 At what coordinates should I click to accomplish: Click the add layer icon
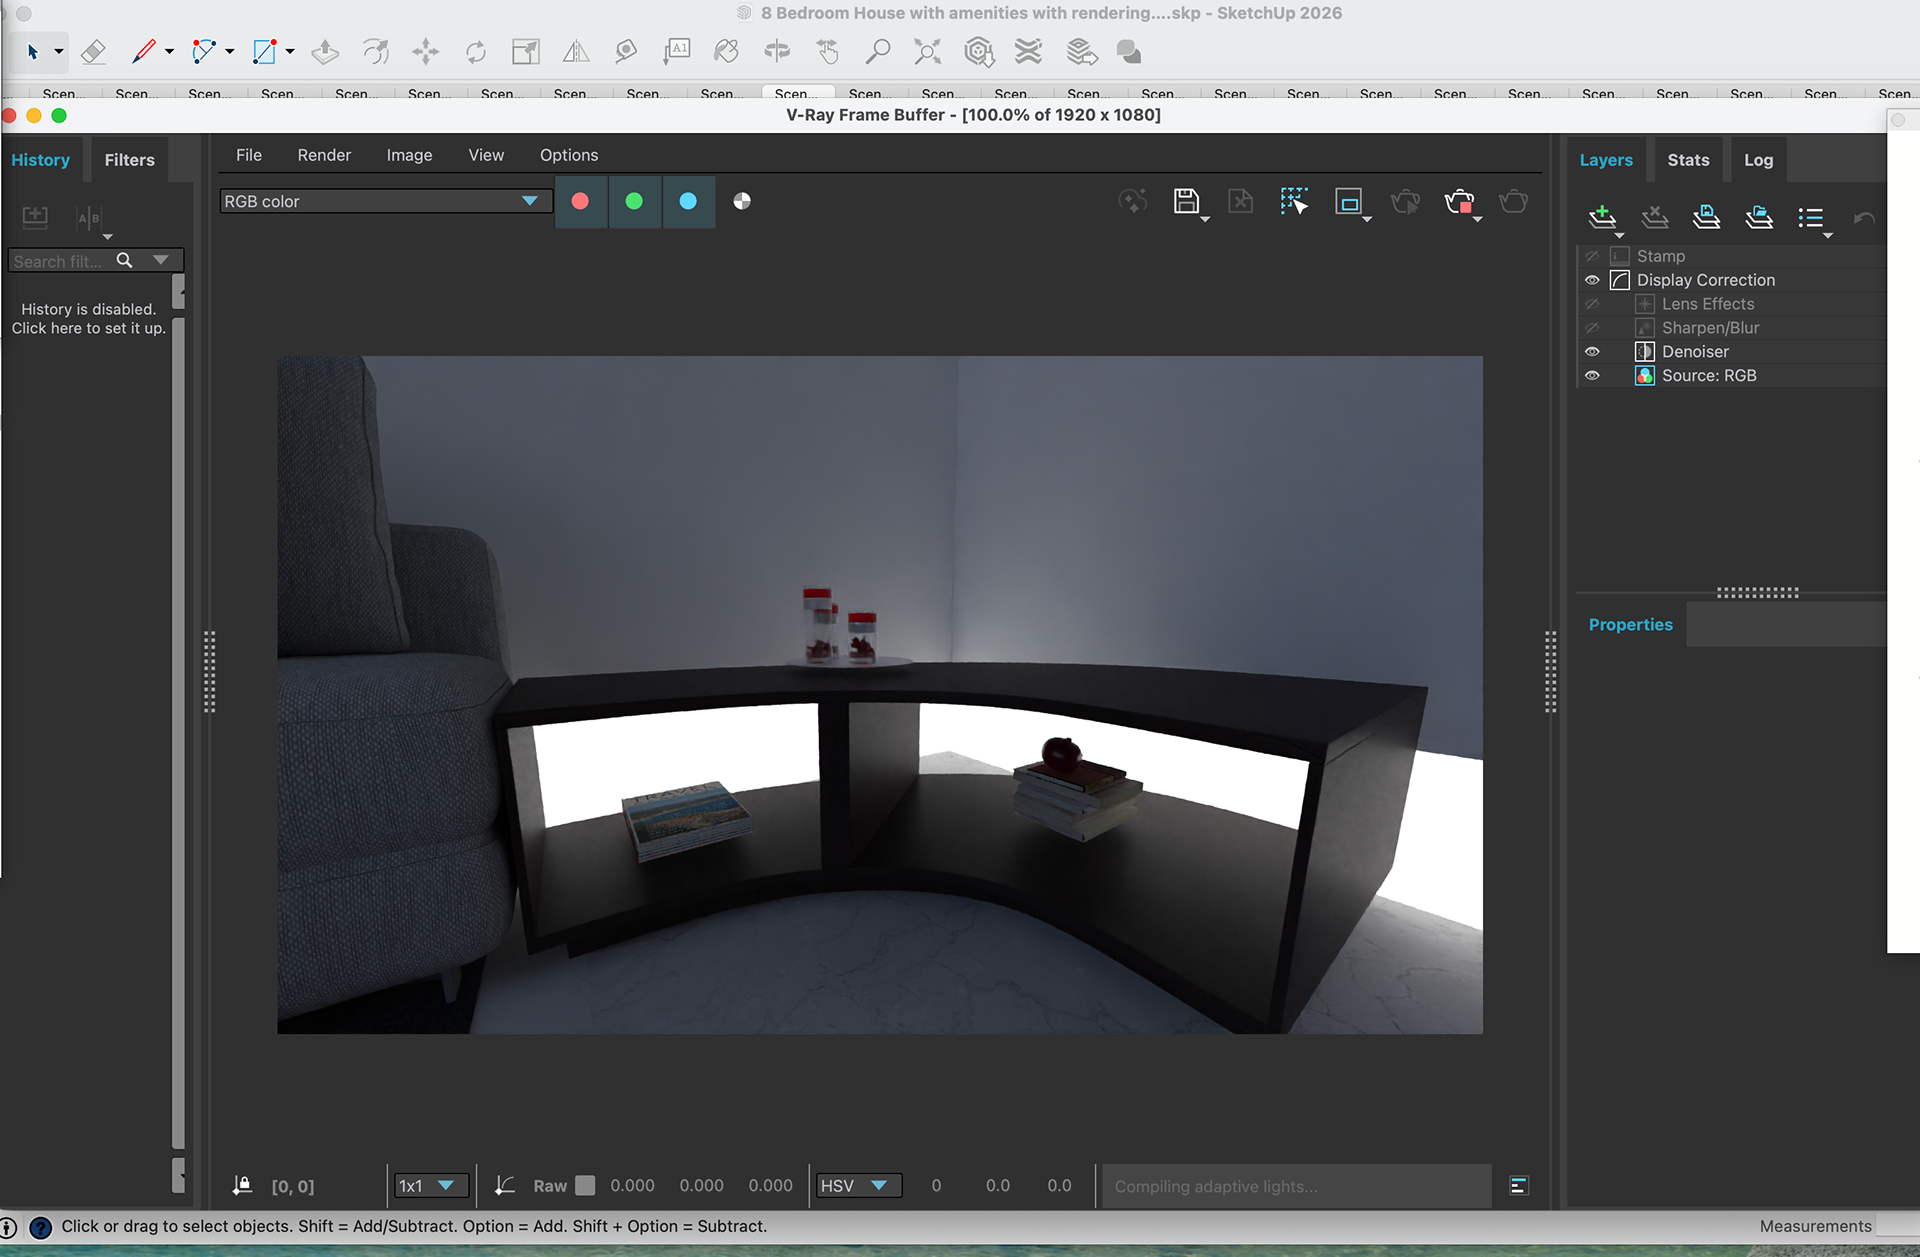pos(1602,216)
